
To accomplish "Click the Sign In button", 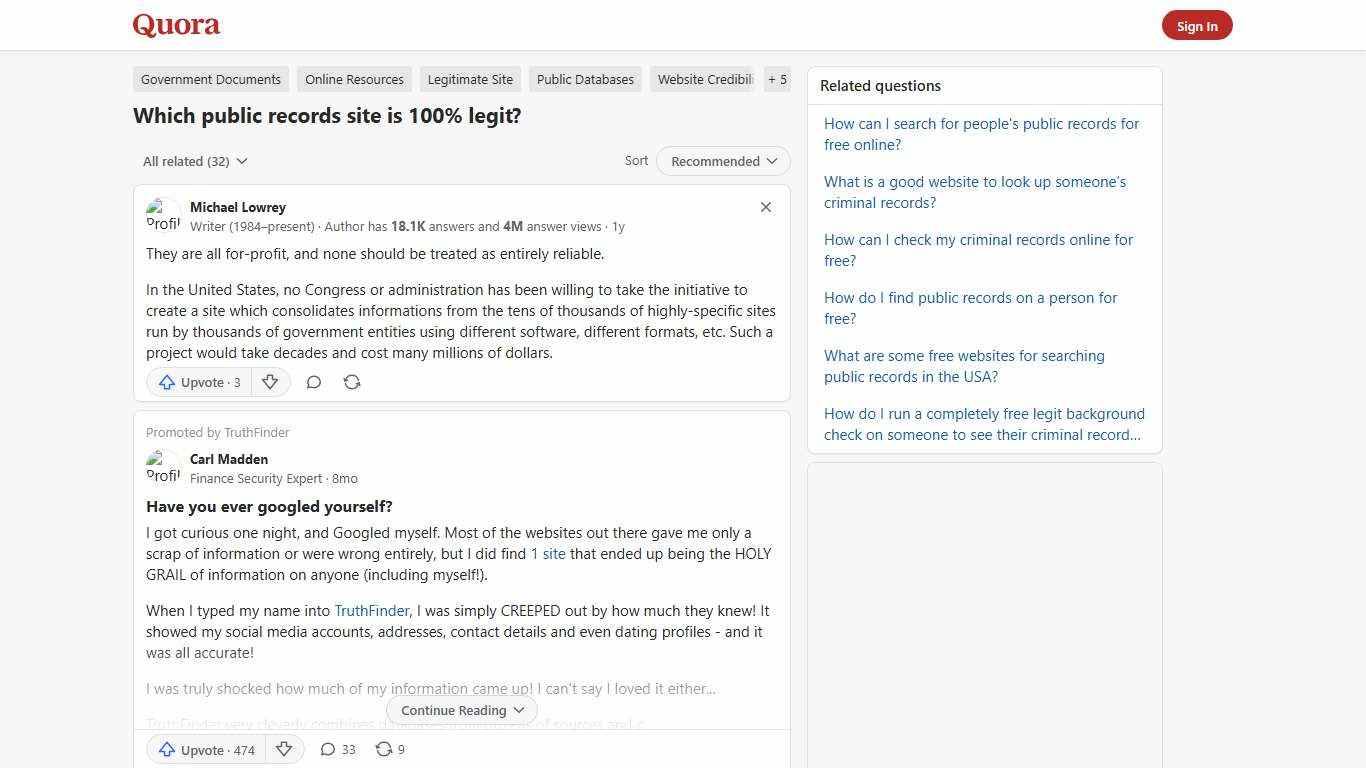I will tap(1197, 25).
